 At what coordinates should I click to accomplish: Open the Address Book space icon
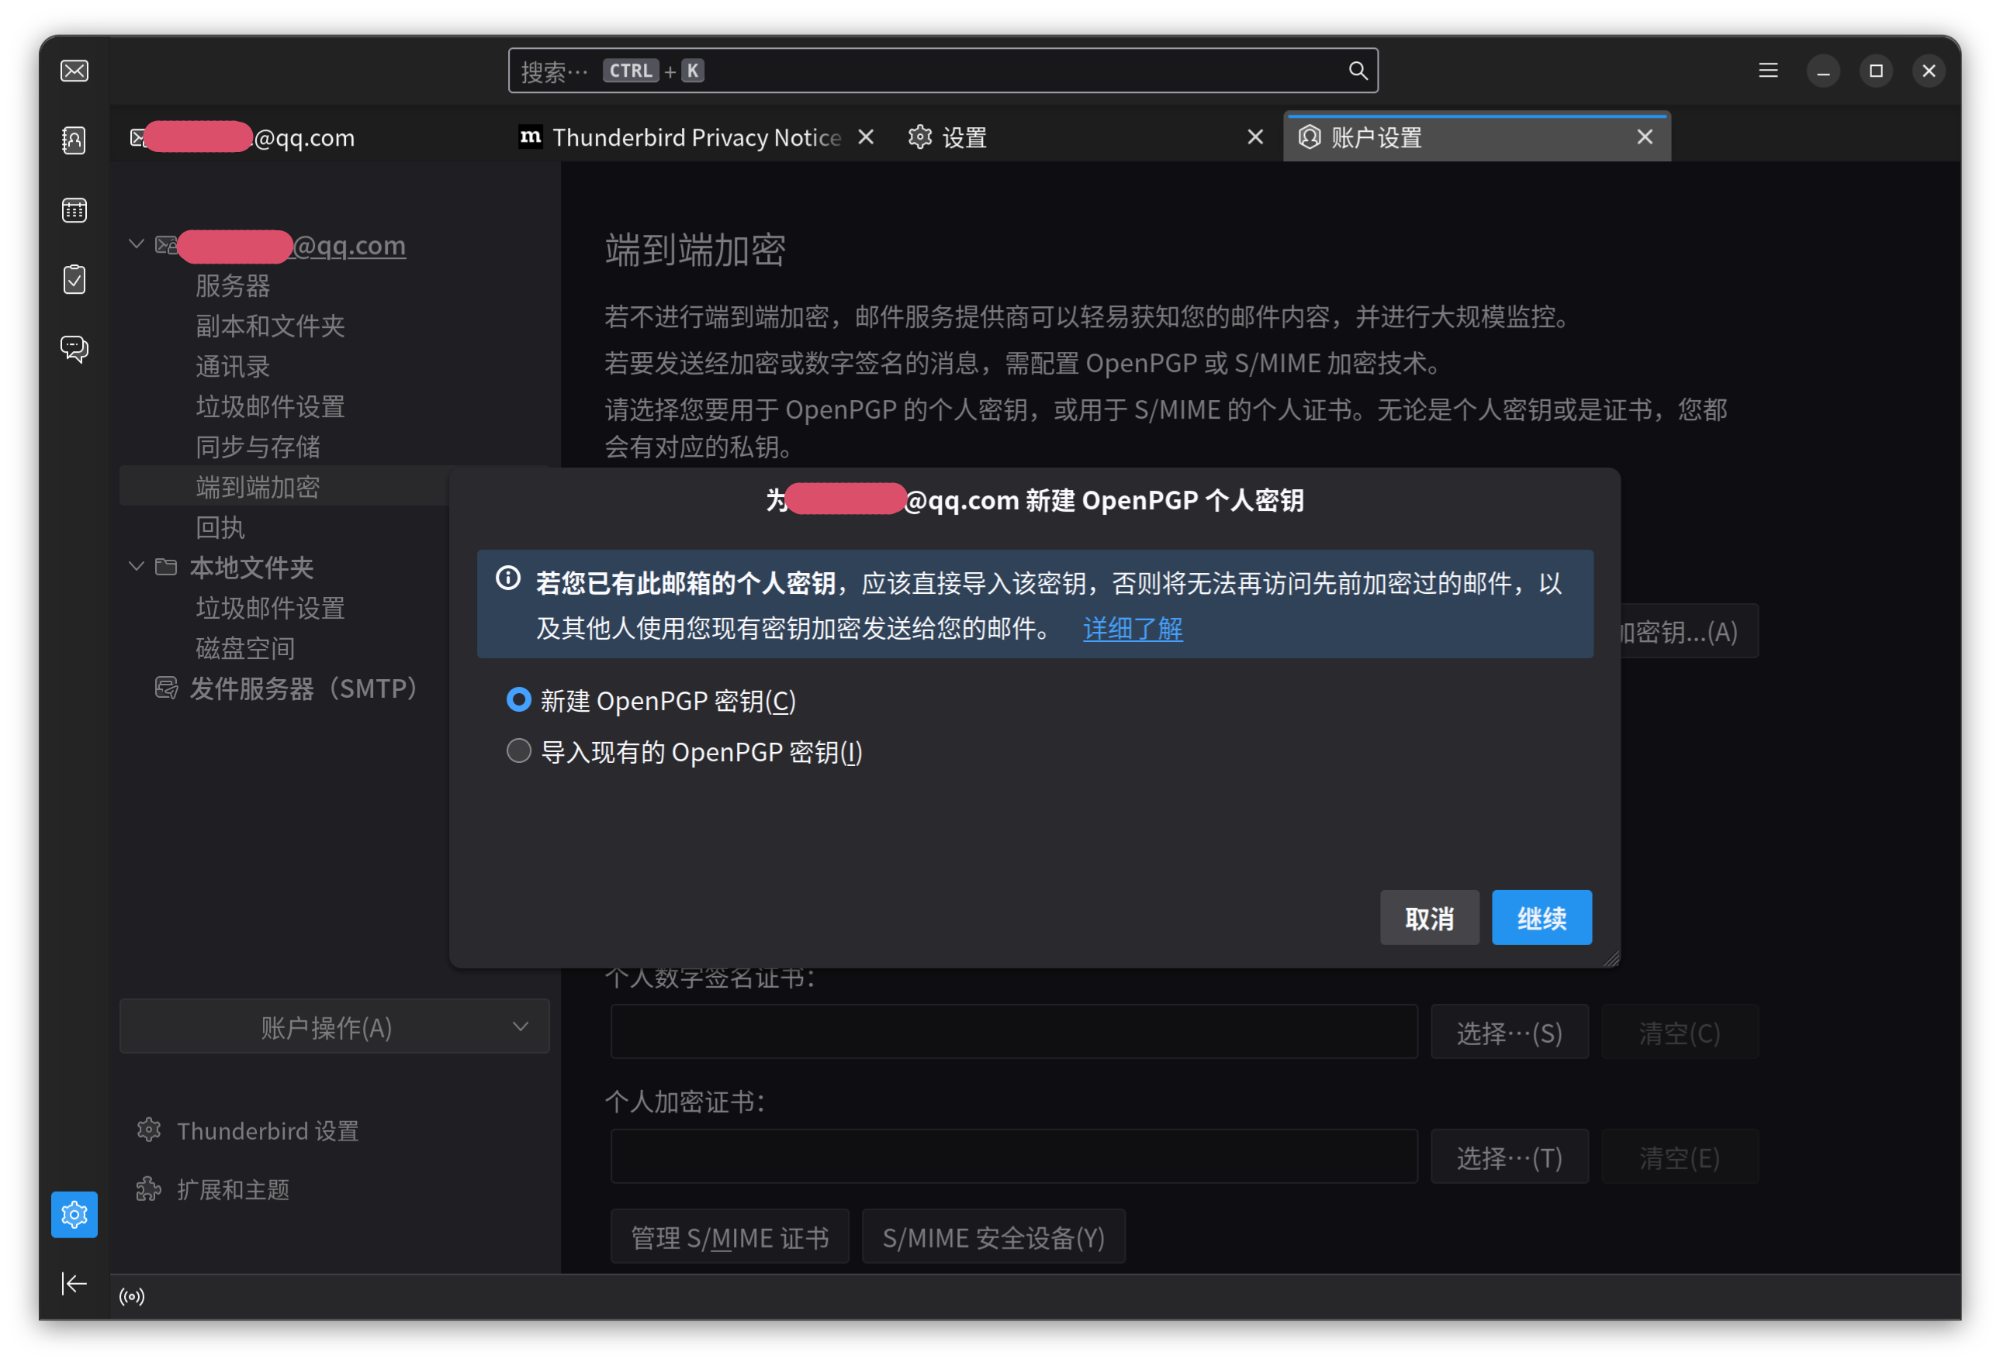(74, 141)
